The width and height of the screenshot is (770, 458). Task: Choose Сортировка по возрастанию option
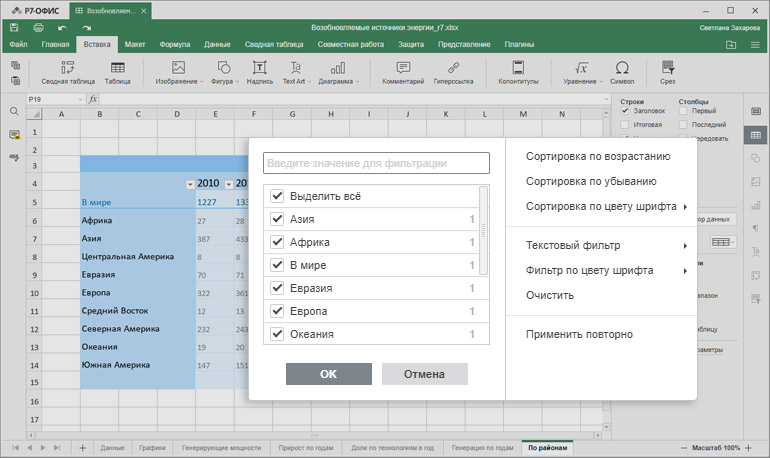[598, 156]
